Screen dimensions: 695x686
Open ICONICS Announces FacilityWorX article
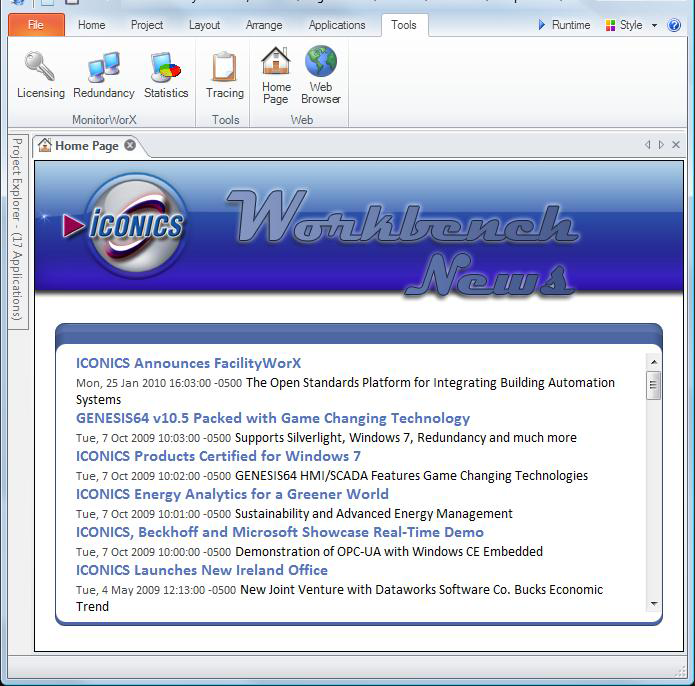point(188,363)
